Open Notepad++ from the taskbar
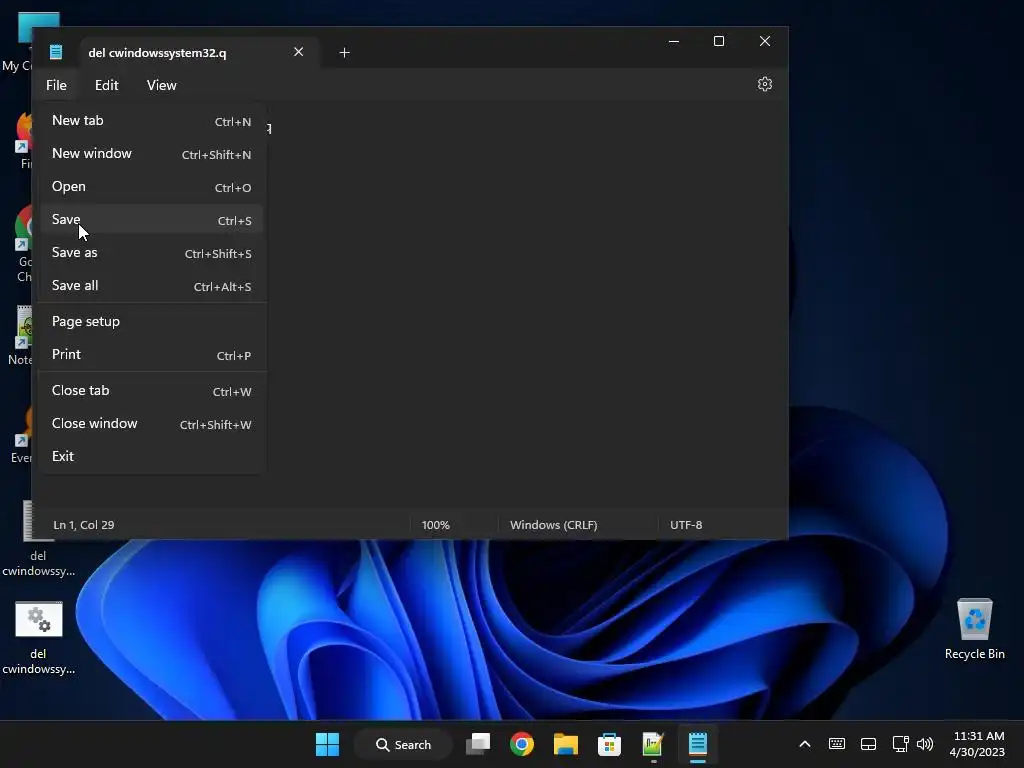Viewport: 1024px width, 768px height. [653, 744]
